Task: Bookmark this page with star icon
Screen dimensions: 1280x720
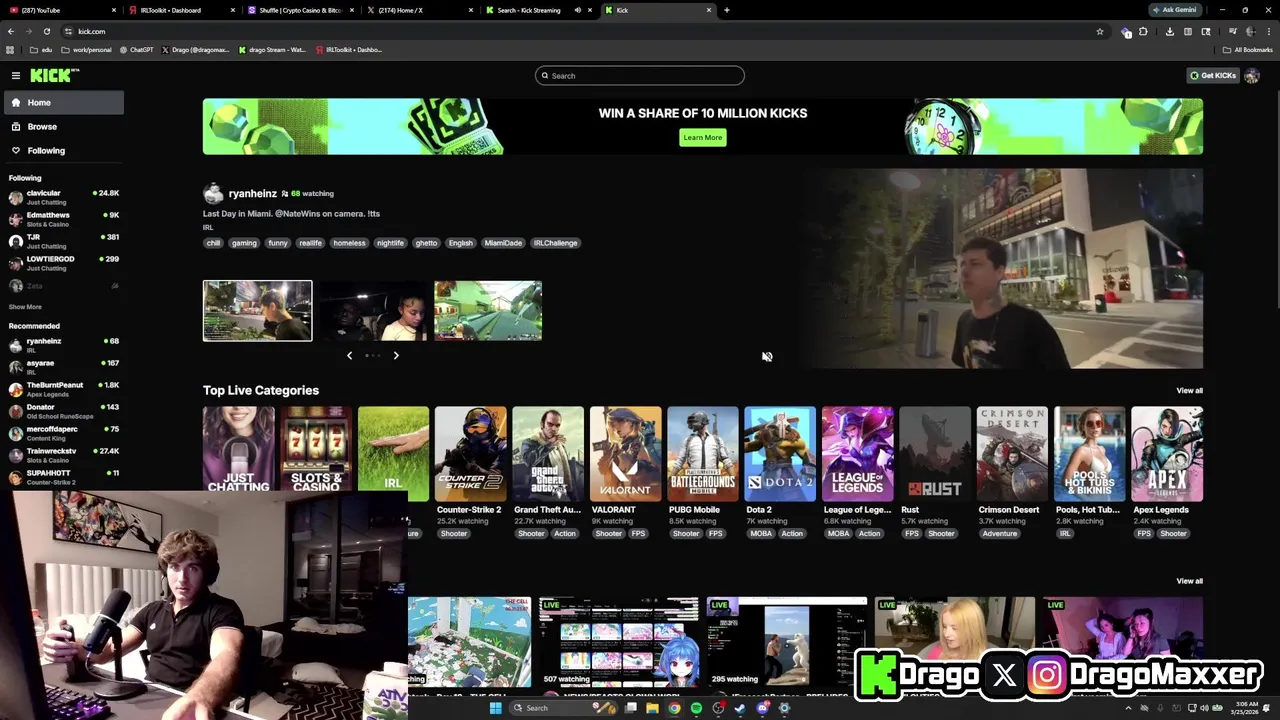Action: click(x=1100, y=31)
